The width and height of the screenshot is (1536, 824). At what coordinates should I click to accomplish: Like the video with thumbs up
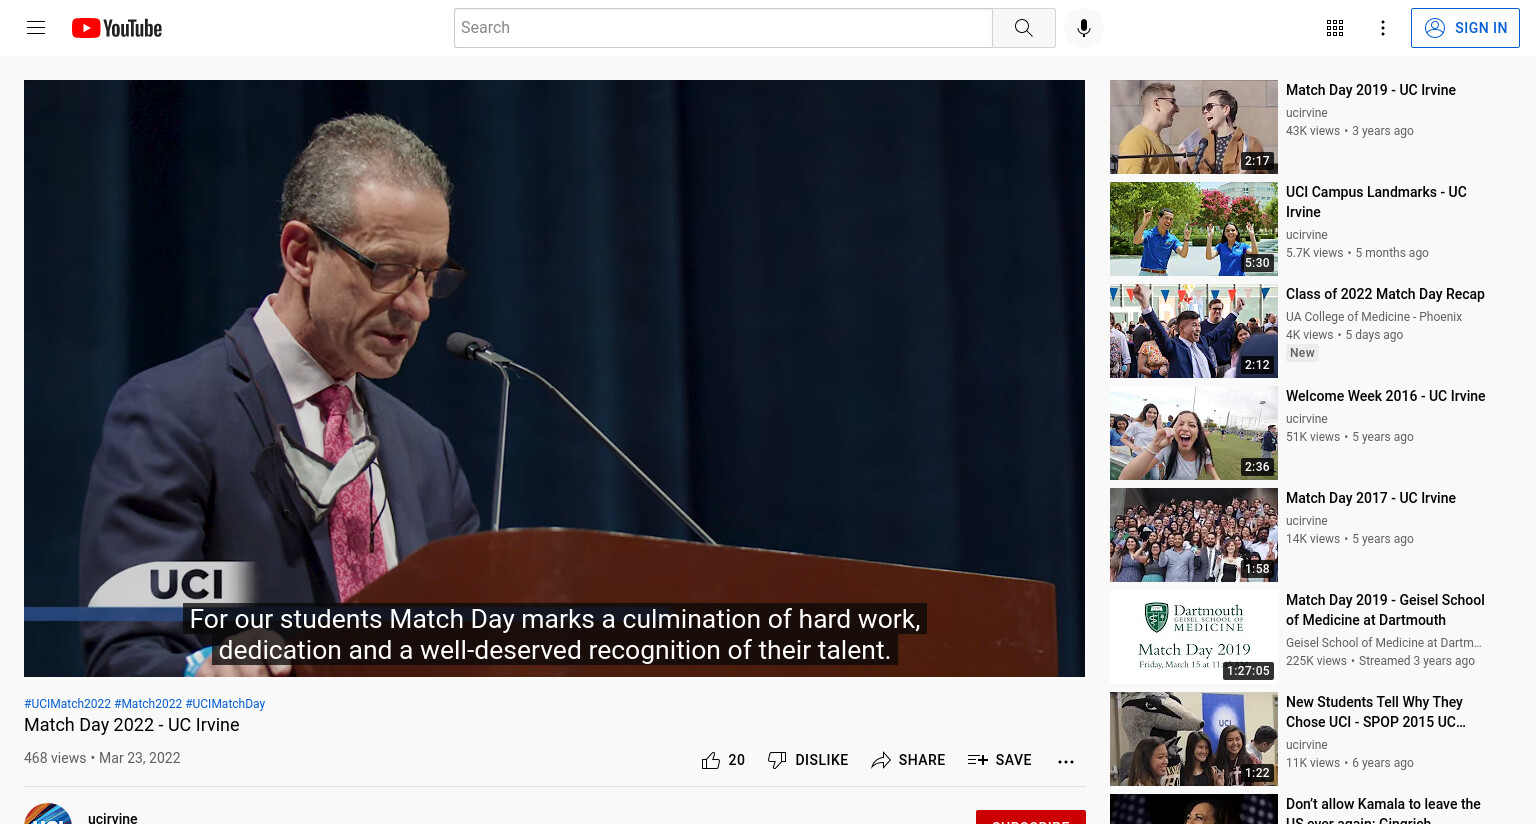pos(711,761)
